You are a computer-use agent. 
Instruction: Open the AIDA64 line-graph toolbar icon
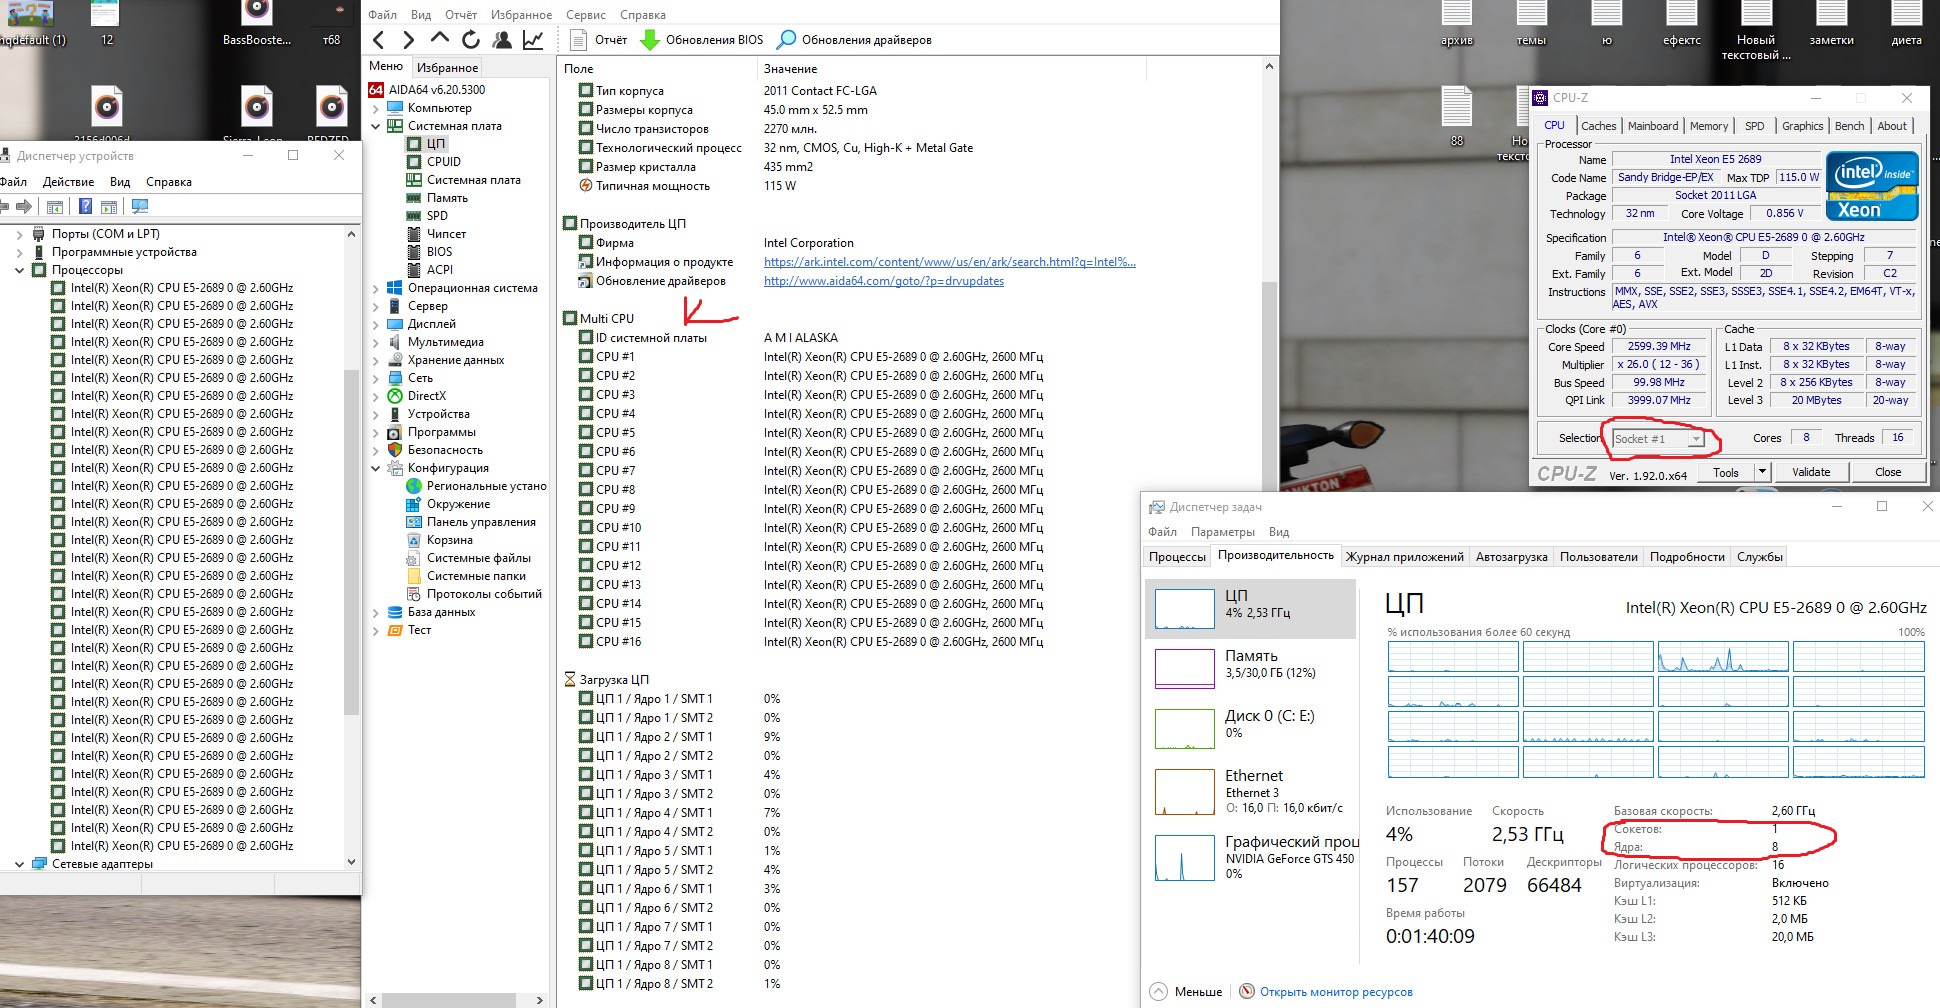point(533,40)
